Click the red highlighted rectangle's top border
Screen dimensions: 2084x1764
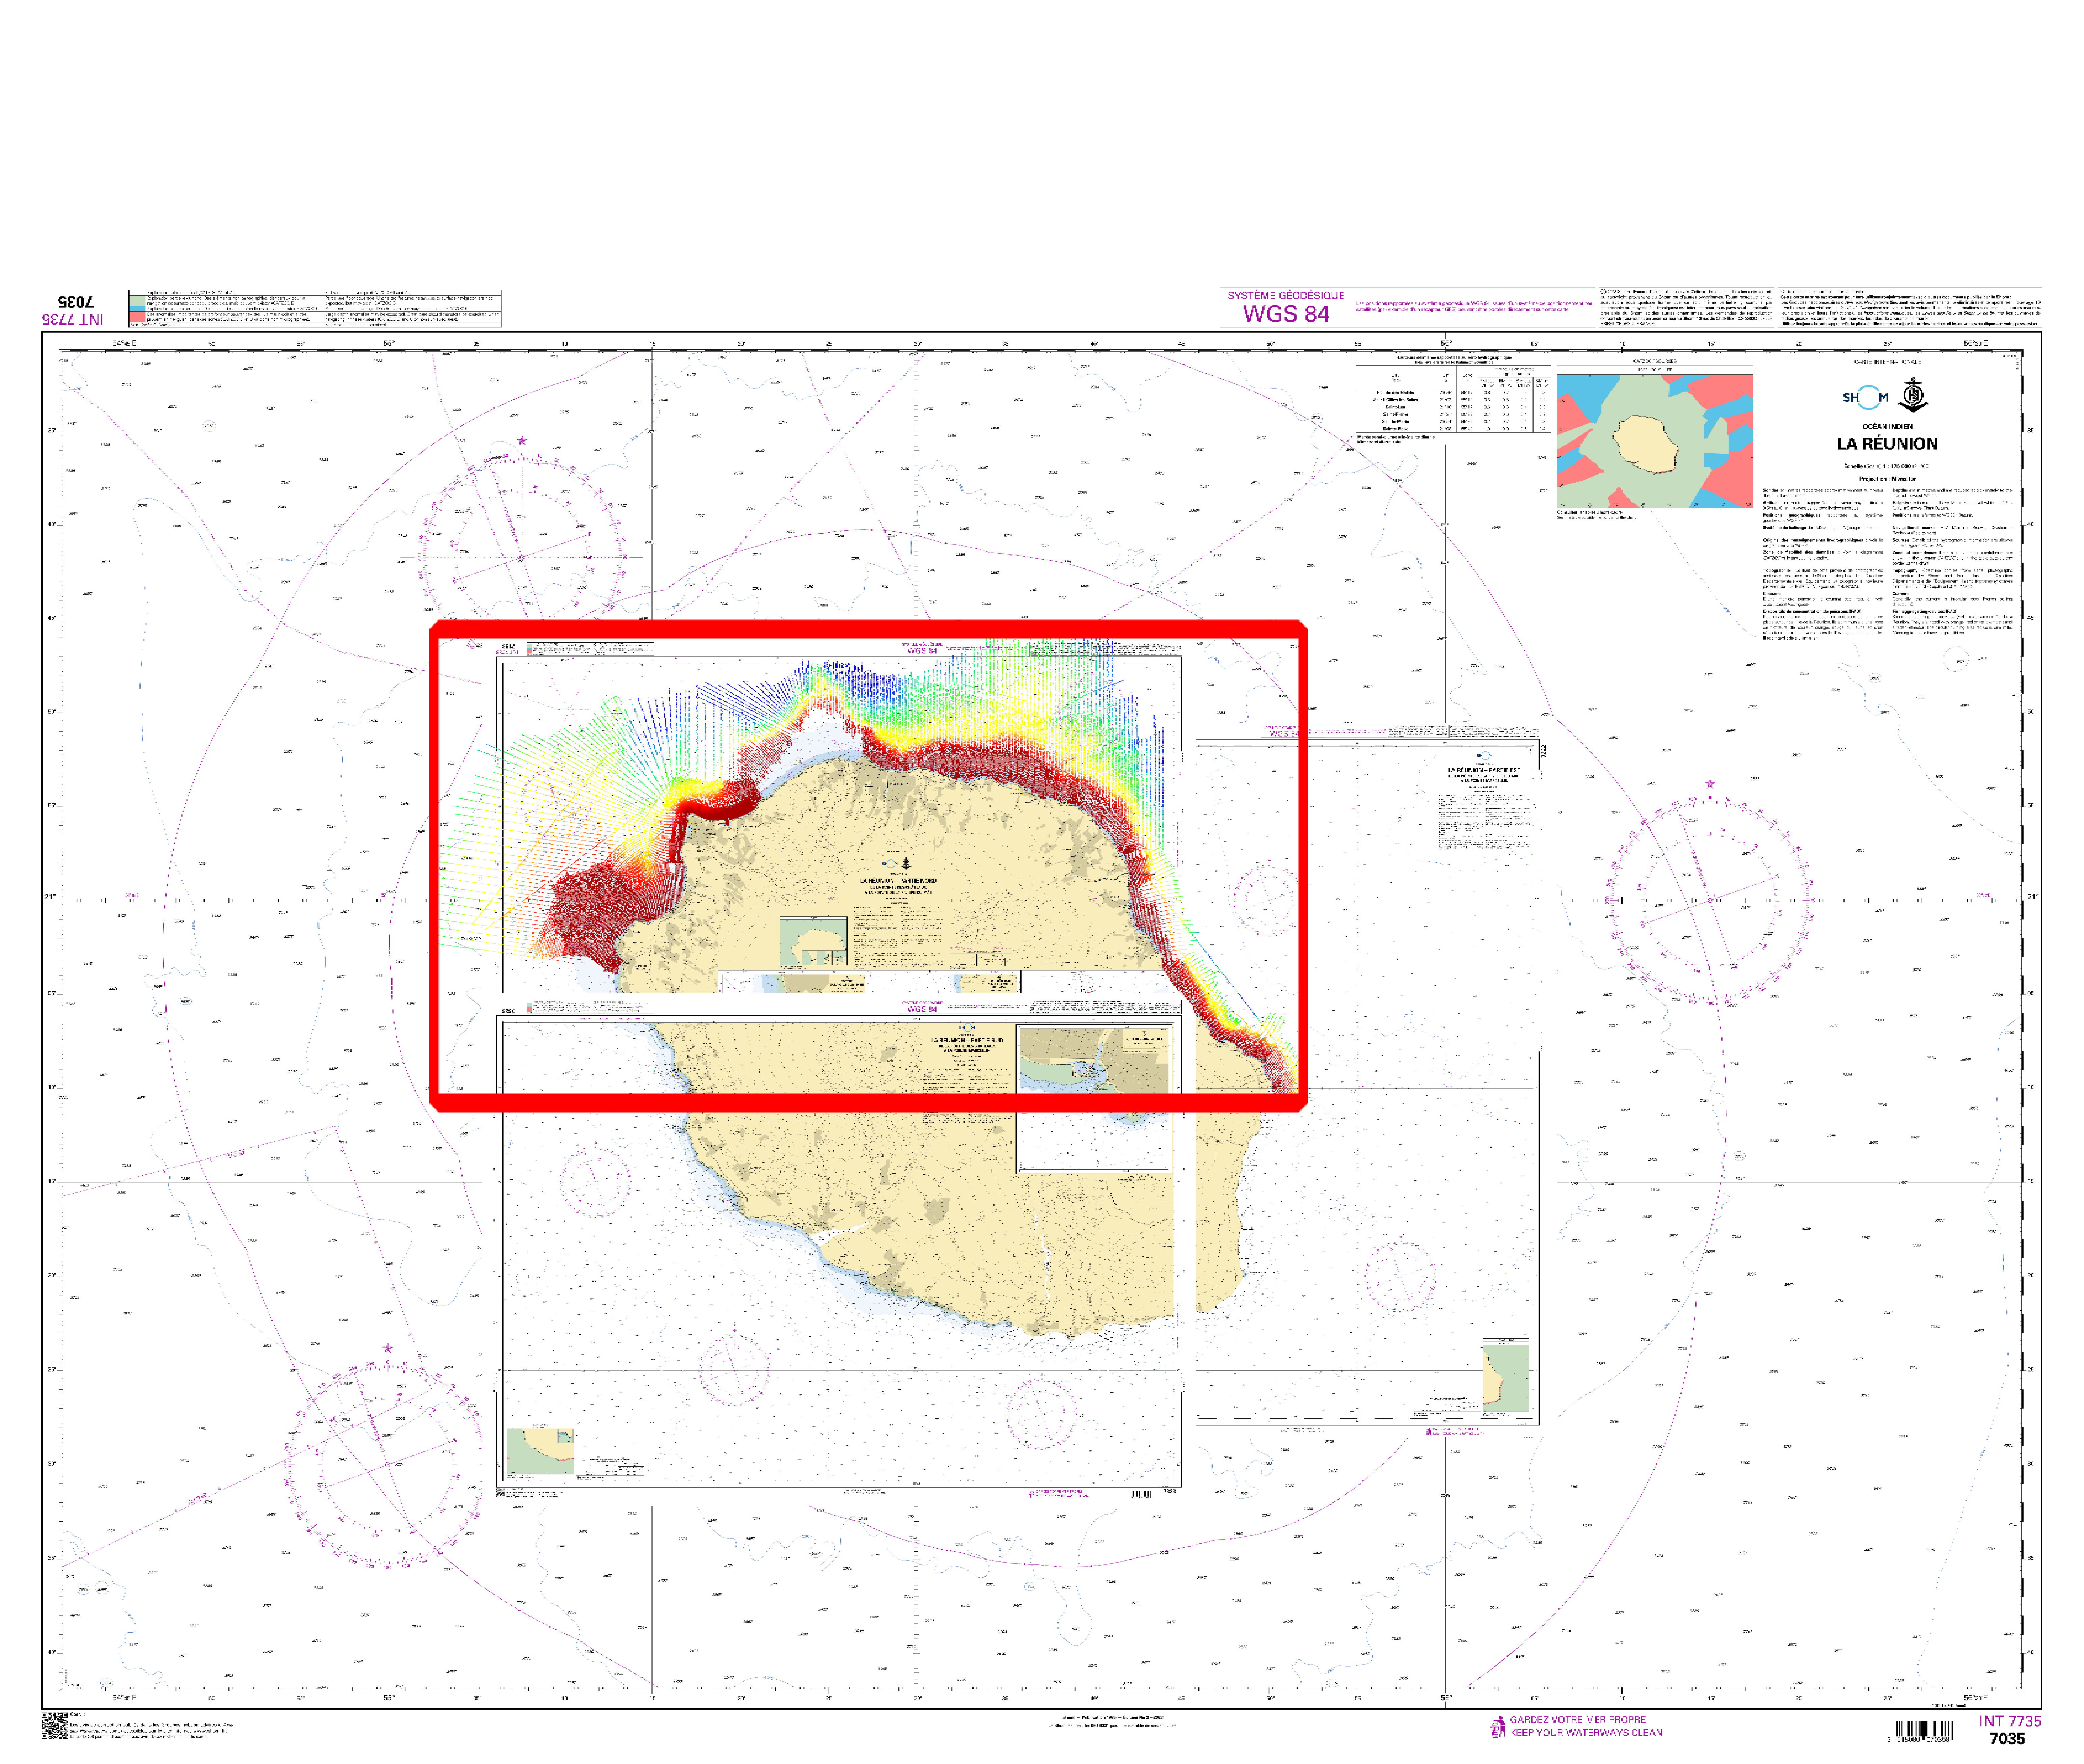coord(868,628)
